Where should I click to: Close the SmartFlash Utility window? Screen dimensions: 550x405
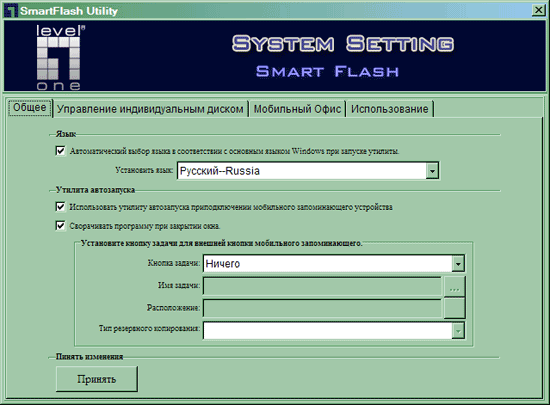(538, 10)
